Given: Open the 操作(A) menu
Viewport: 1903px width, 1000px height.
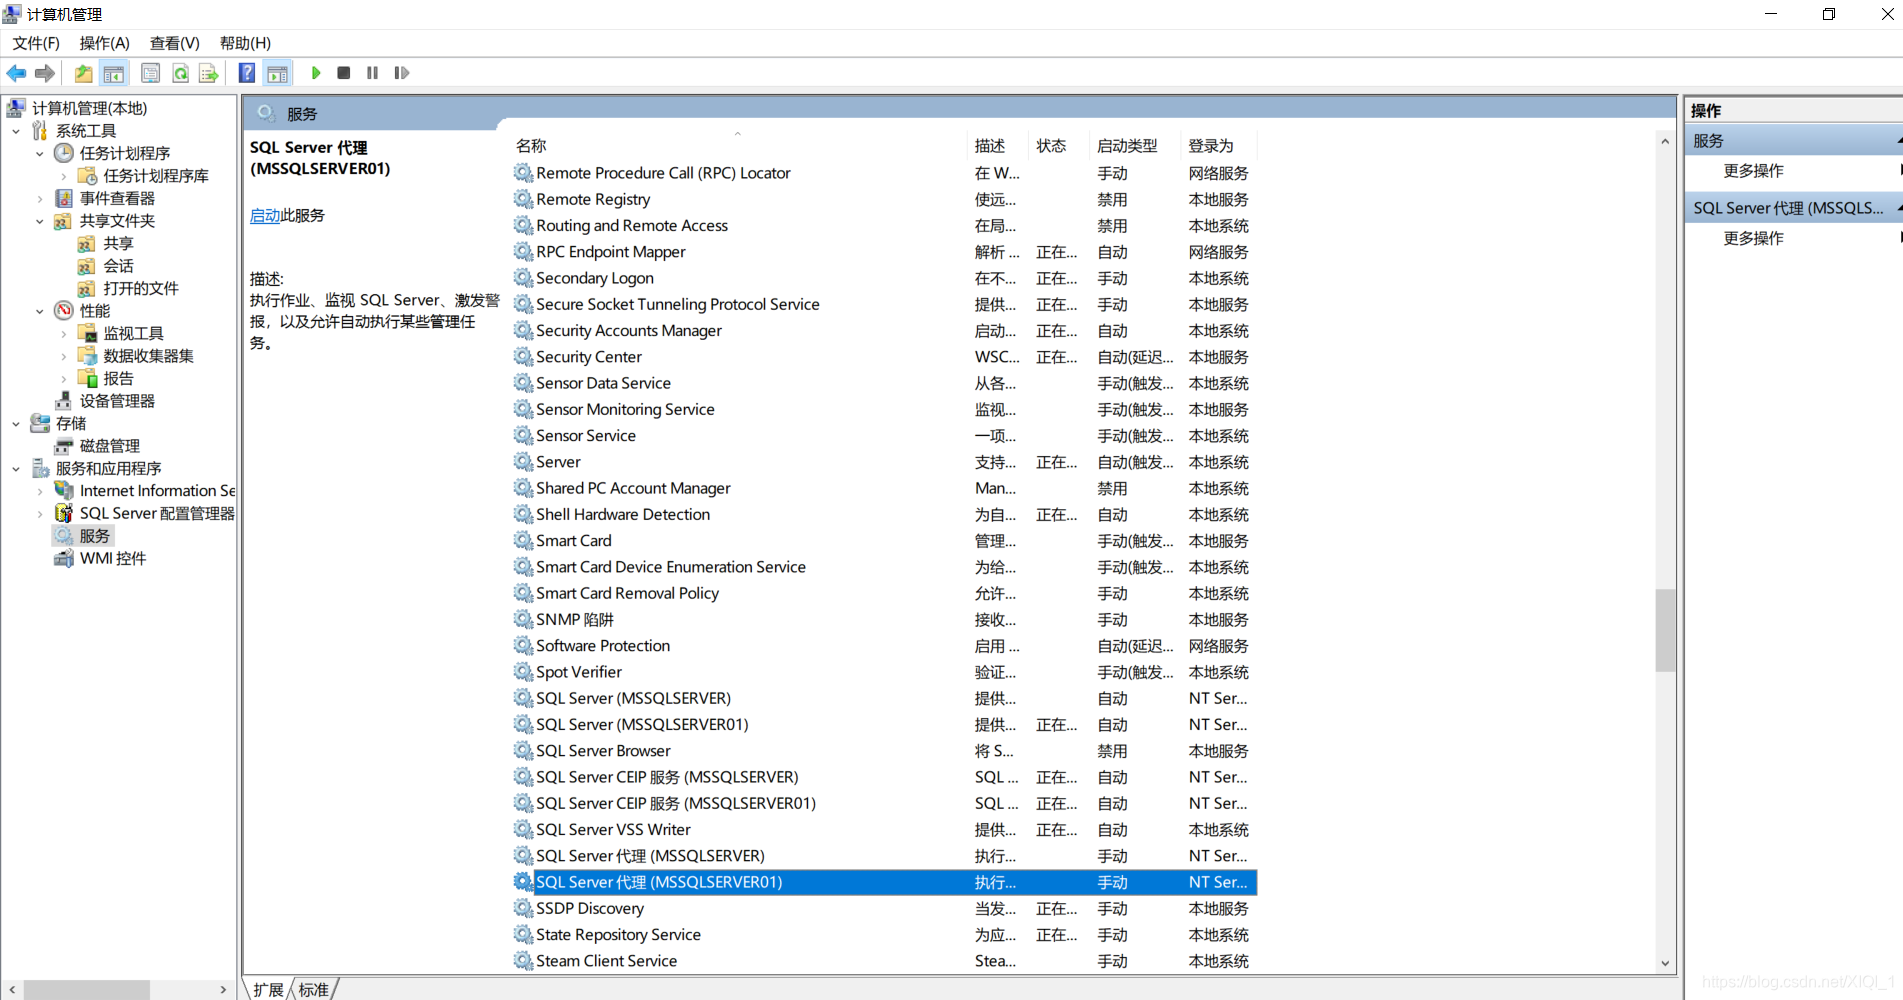Looking at the screenshot, I should tap(105, 43).
